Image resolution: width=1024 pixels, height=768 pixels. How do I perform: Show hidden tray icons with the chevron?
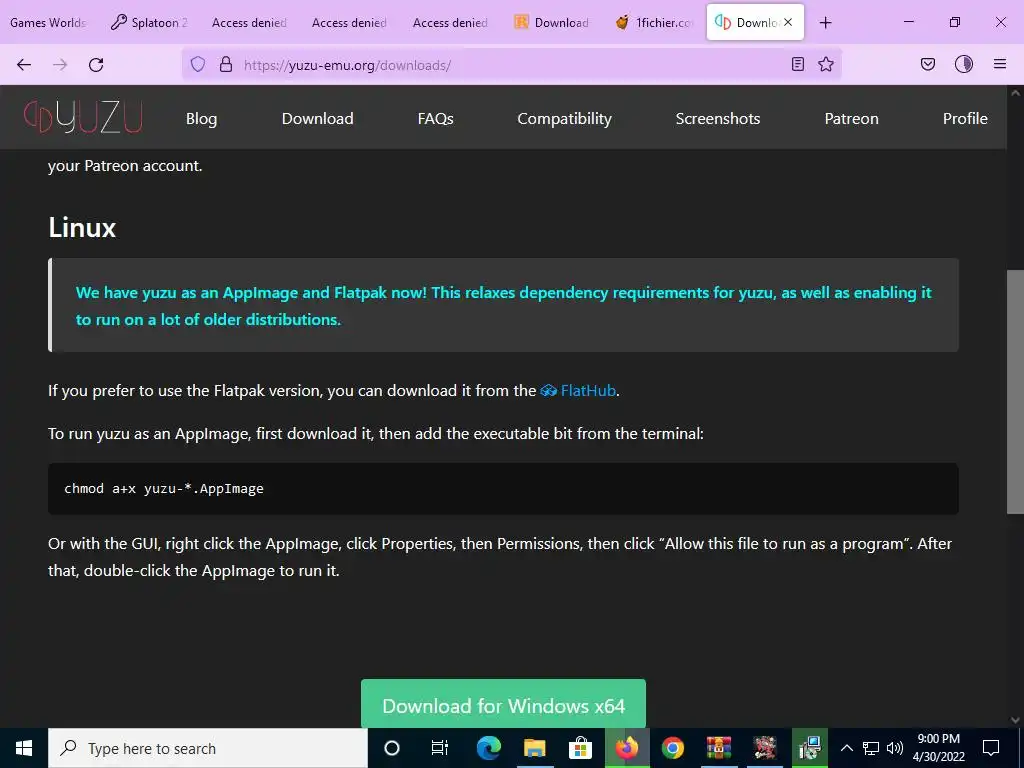(846, 748)
